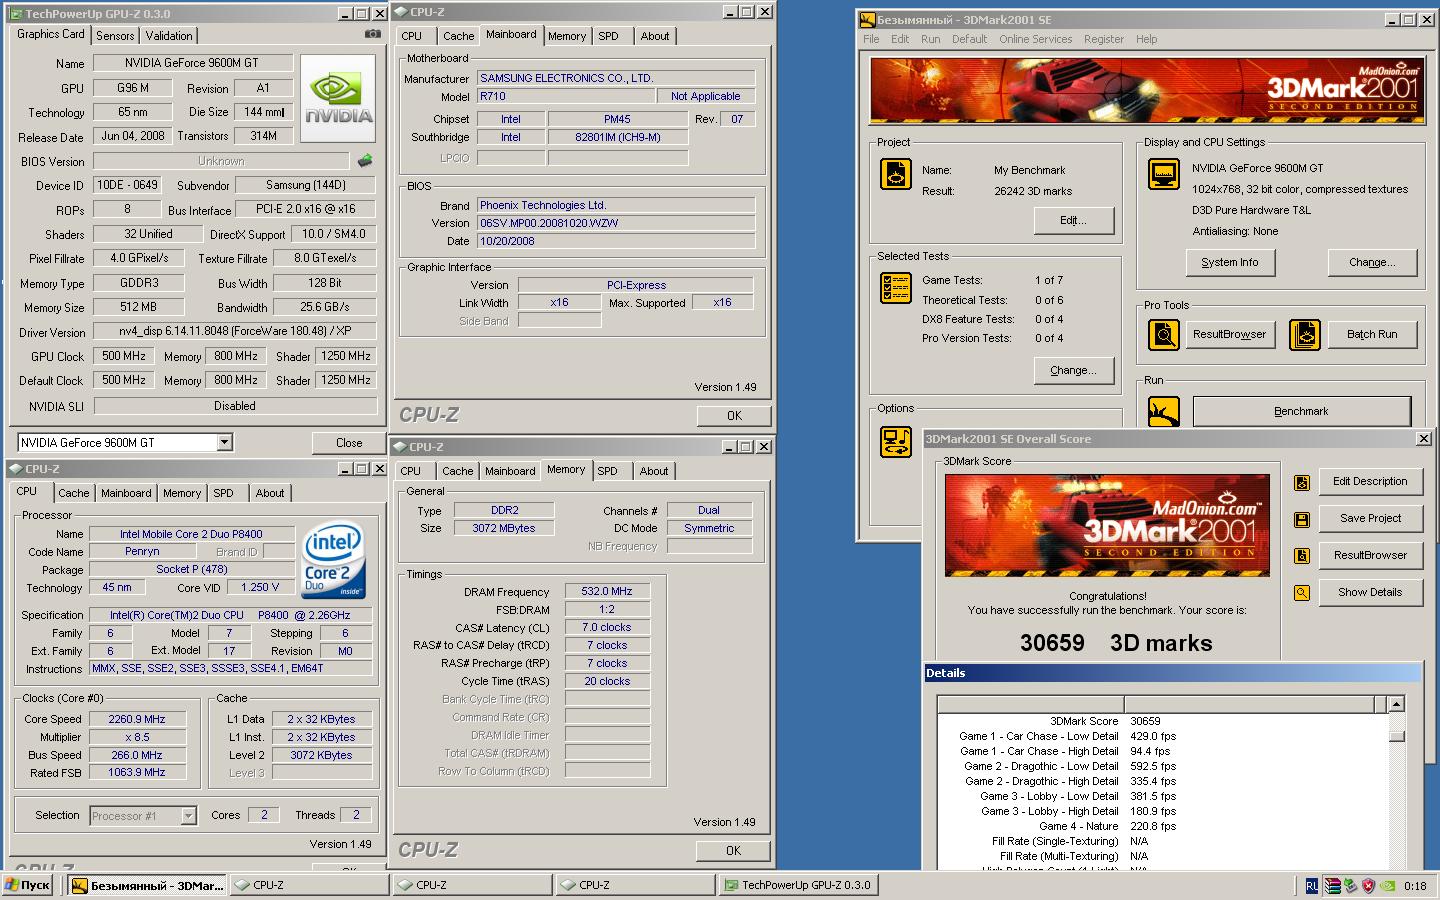
Task: Open the File menu in 3DMark2001
Action: 871,39
